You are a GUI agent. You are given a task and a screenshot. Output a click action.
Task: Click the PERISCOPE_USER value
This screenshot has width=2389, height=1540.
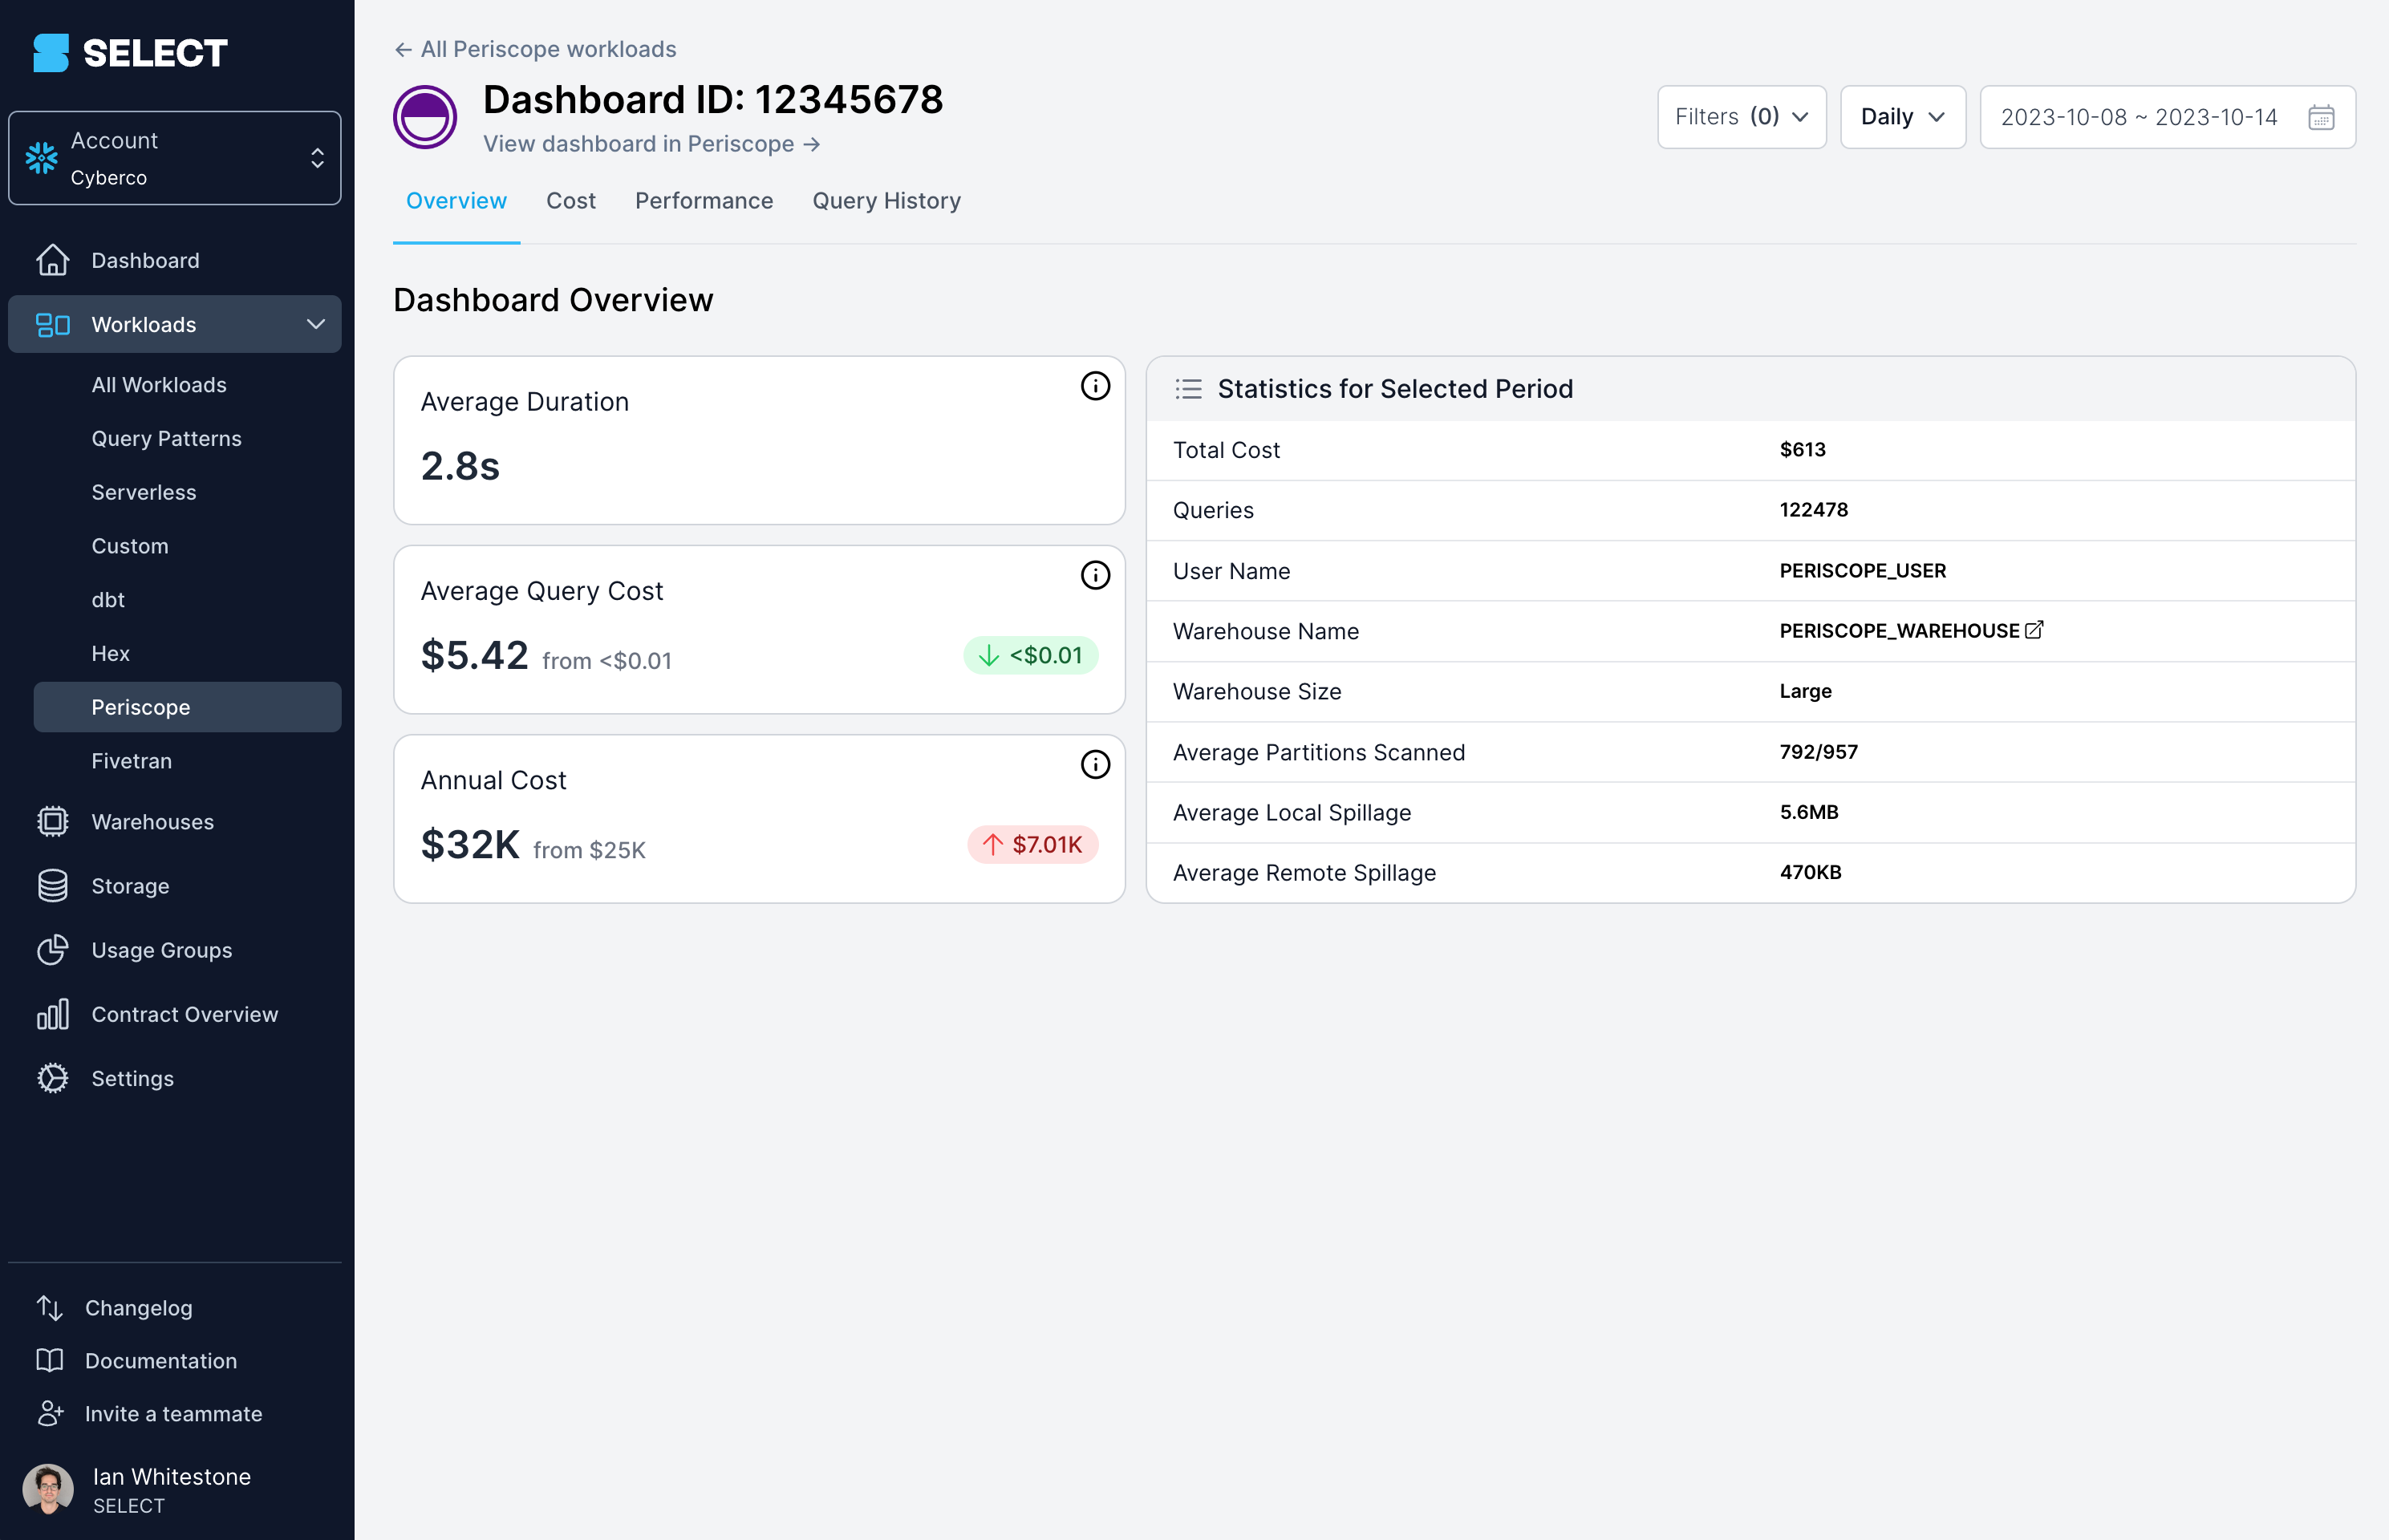[x=1863, y=571]
